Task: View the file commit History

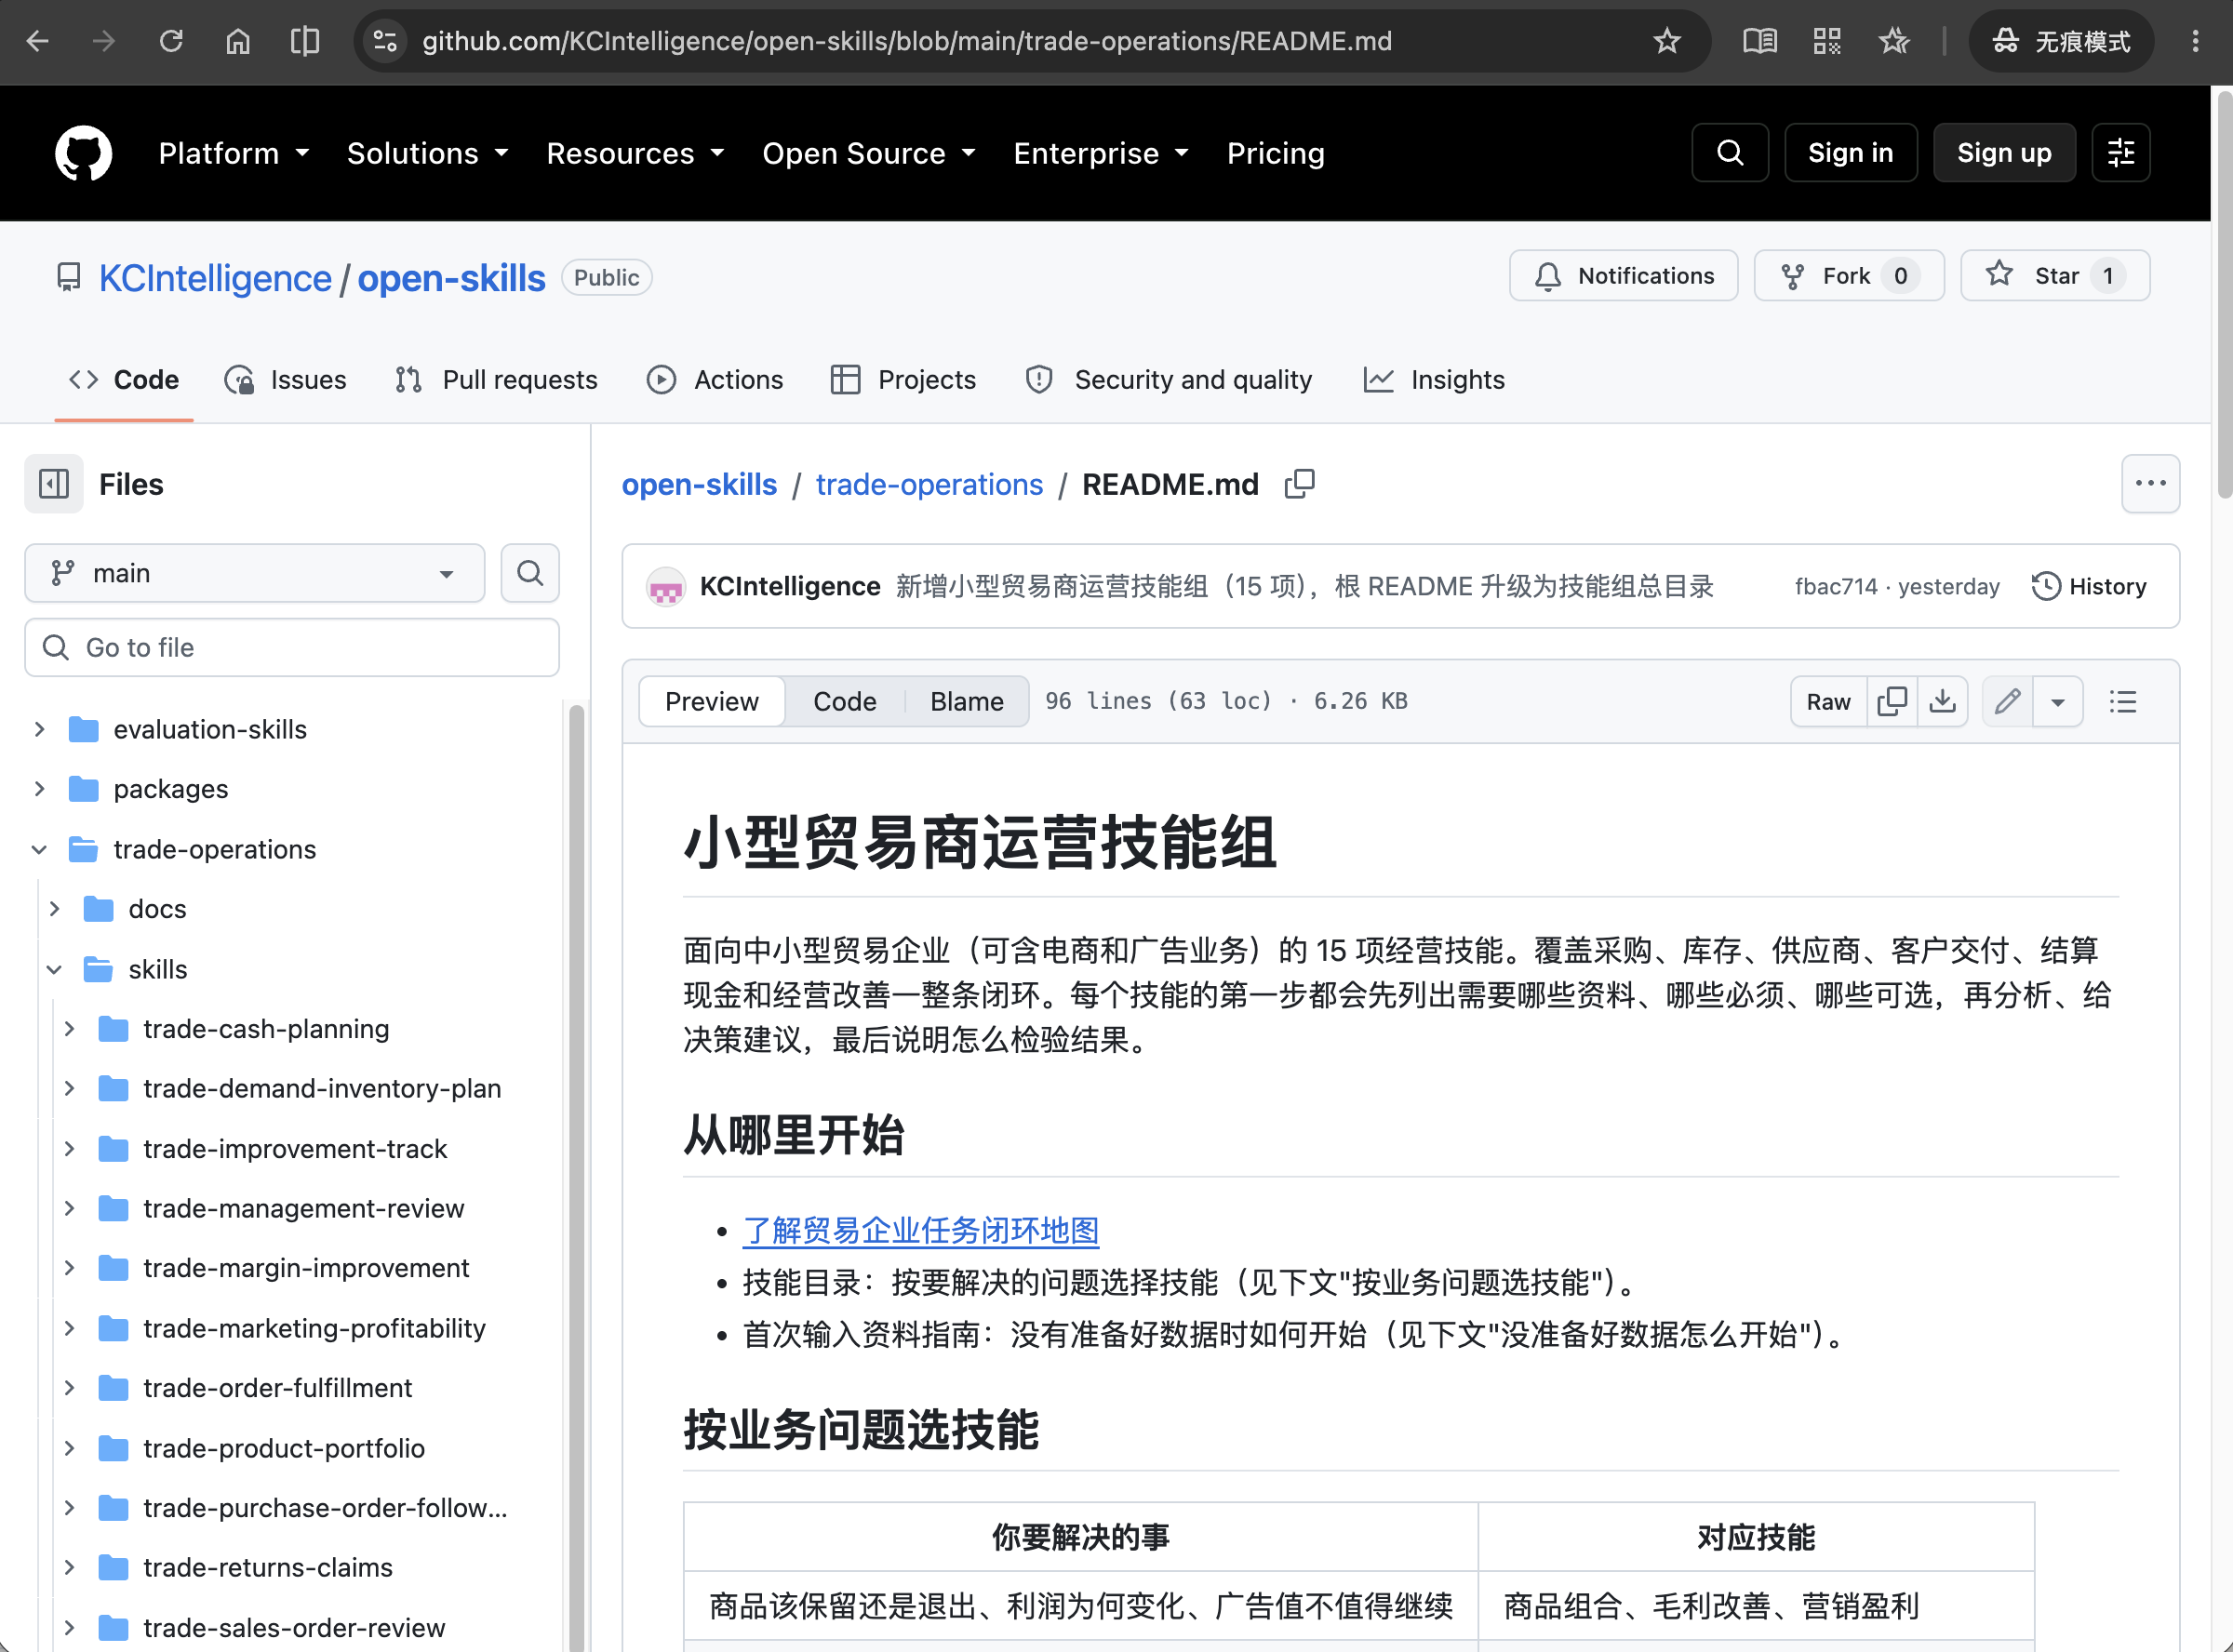Action: pos(2088,586)
